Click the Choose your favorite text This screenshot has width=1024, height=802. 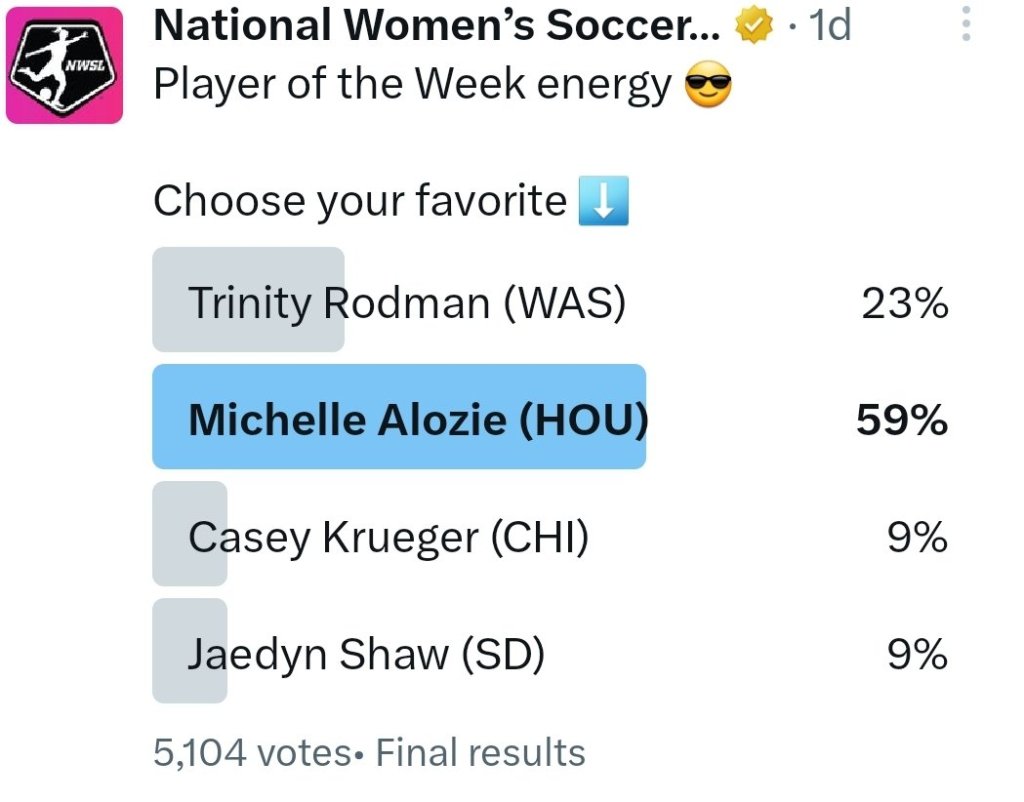pos(360,200)
